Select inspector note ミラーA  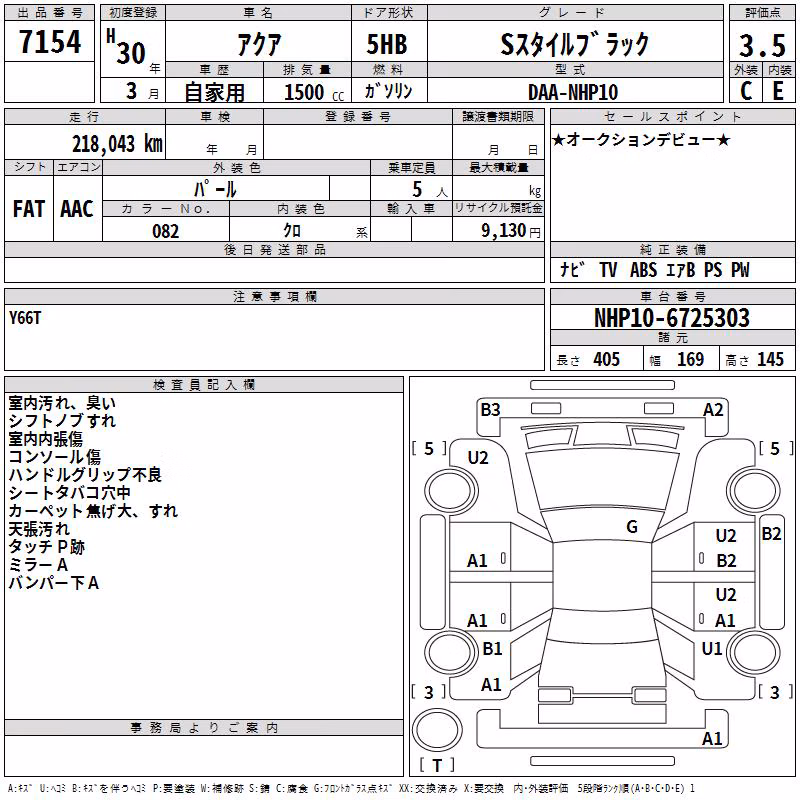click(x=38, y=564)
